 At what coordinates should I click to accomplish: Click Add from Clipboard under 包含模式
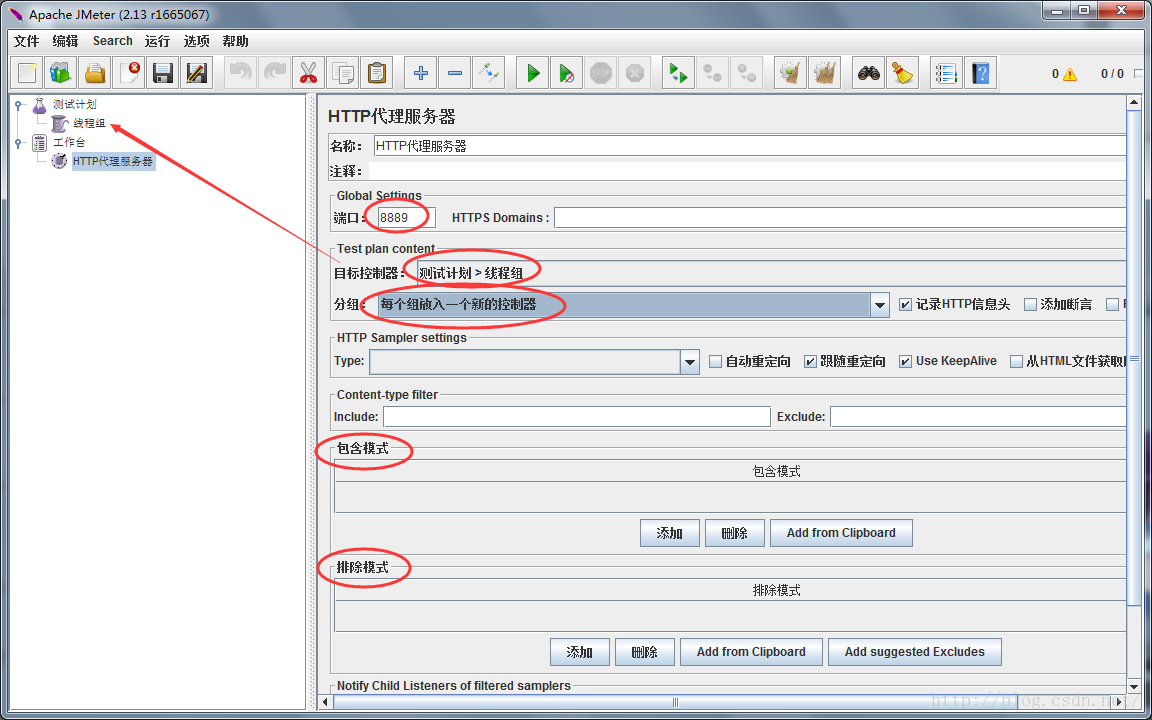841,533
